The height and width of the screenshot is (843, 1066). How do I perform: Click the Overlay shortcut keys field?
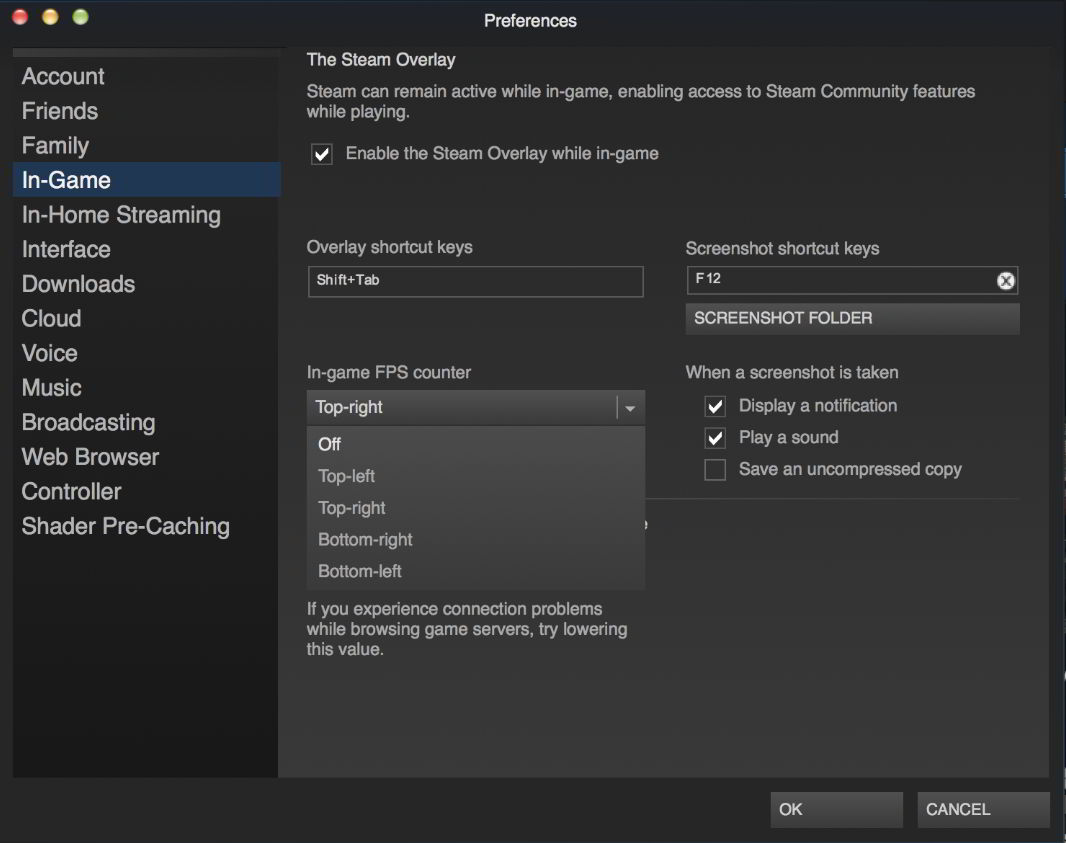[475, 281]
